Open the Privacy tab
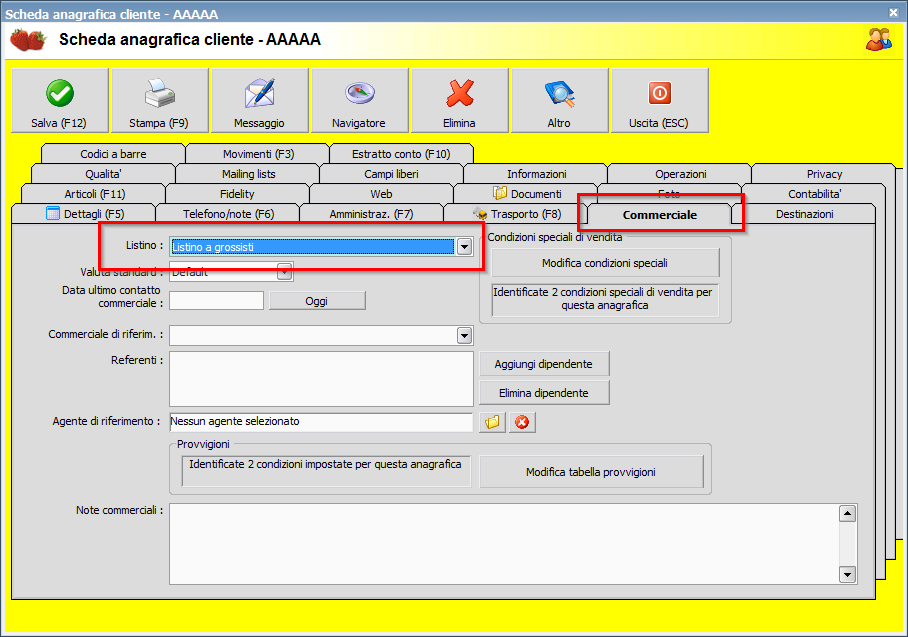Image resolution: width=908 pixels, height=637 pixels. pos(824,174)
